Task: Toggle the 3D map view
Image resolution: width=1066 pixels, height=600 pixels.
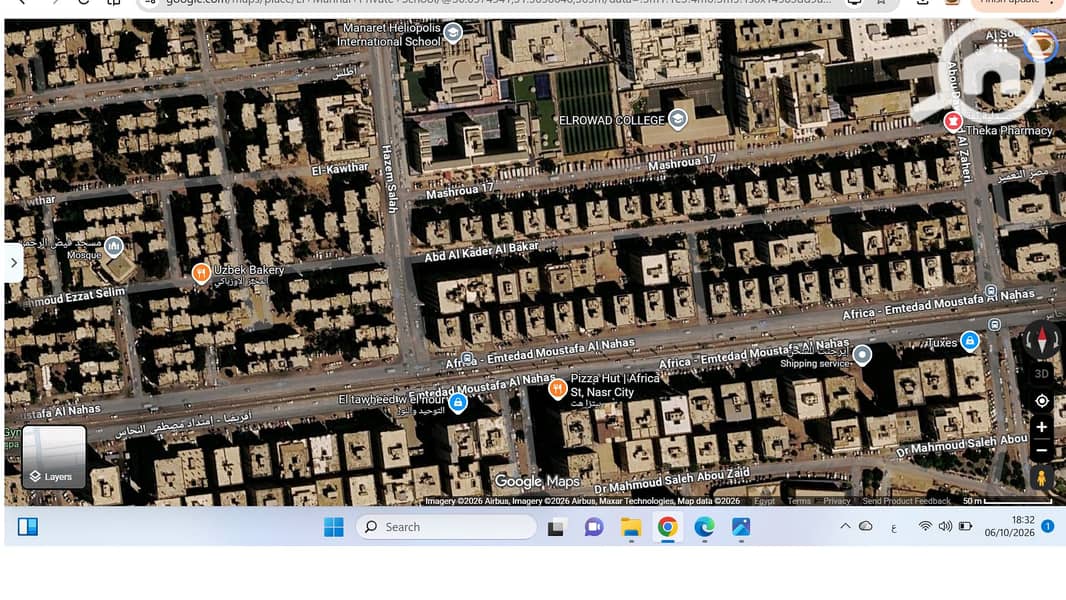Action: pos(1041,374)
